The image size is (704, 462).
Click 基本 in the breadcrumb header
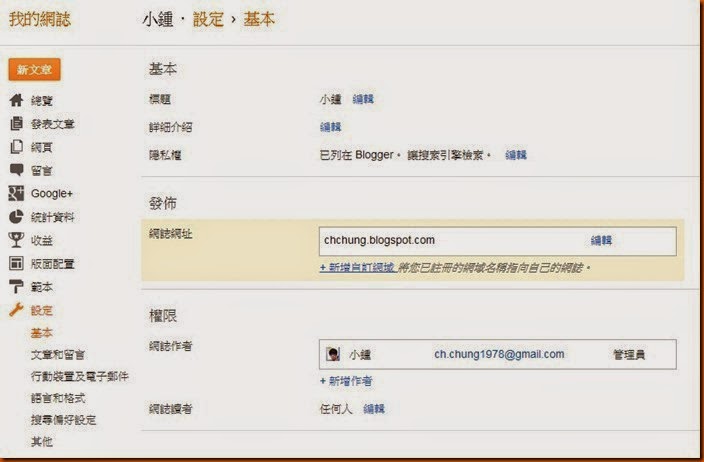click(x=259, y=19)
